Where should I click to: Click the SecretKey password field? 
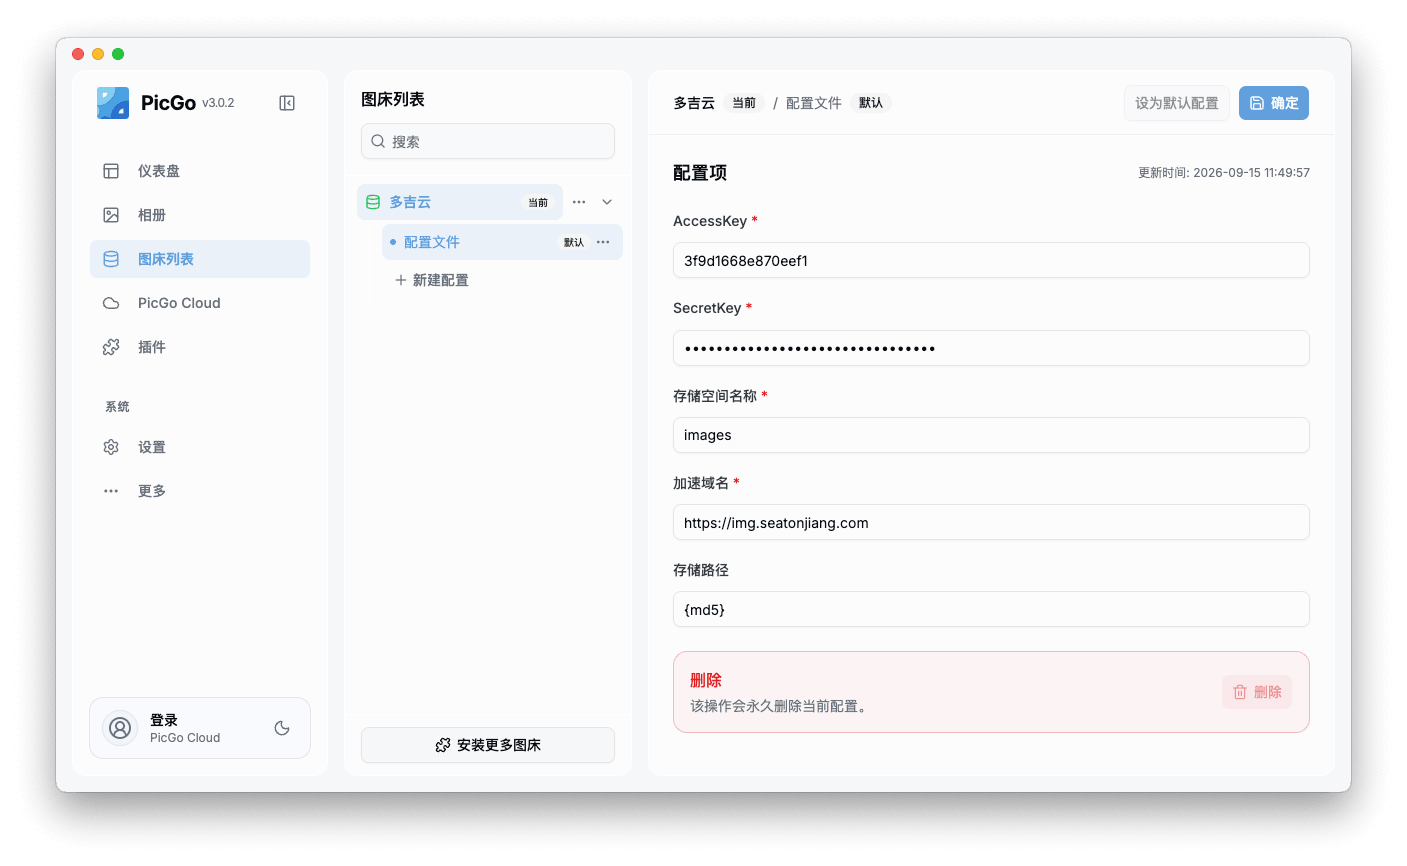coord(991,348)
